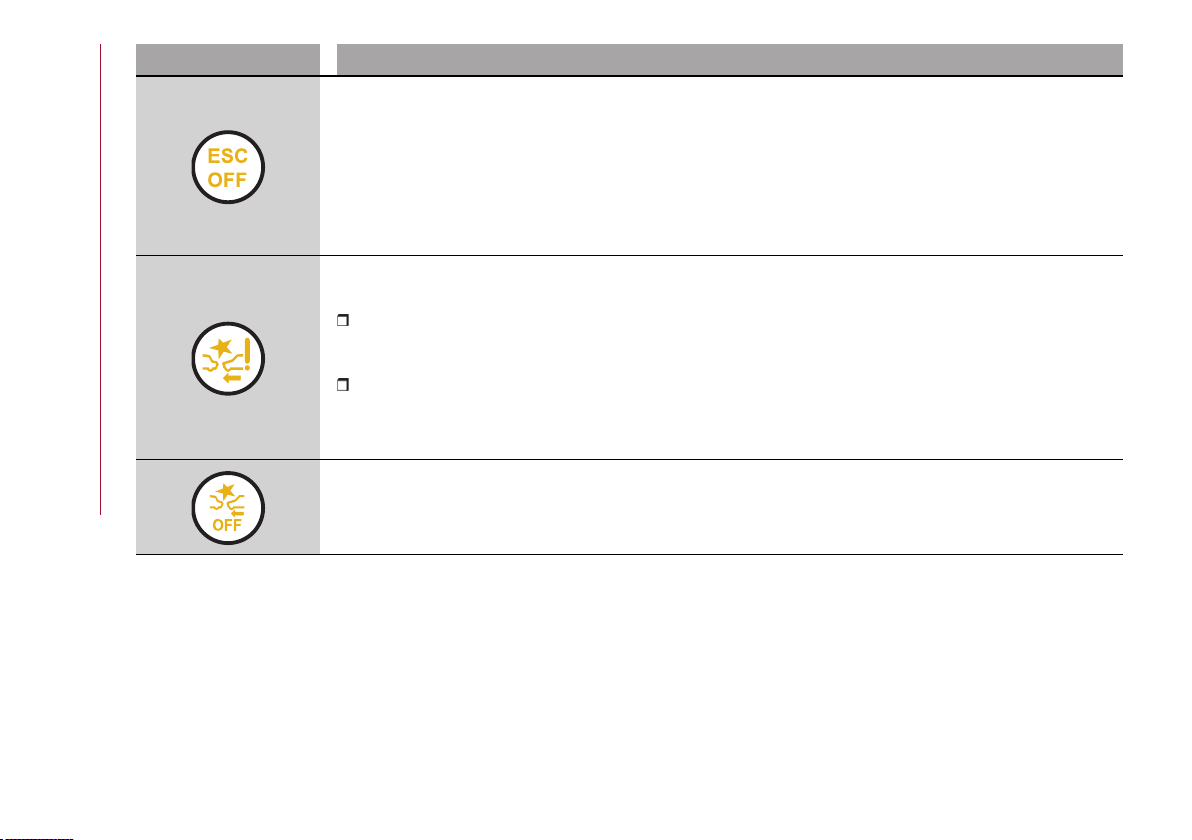
Task: Click the left arrow in the middle collision icon
Action: [233, 377]
